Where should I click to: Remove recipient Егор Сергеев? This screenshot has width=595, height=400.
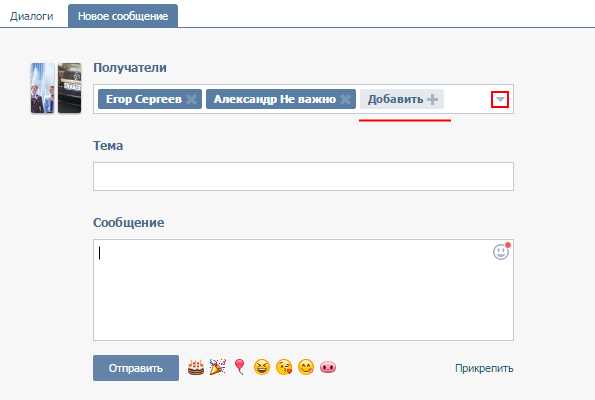[x=192, y=99]
